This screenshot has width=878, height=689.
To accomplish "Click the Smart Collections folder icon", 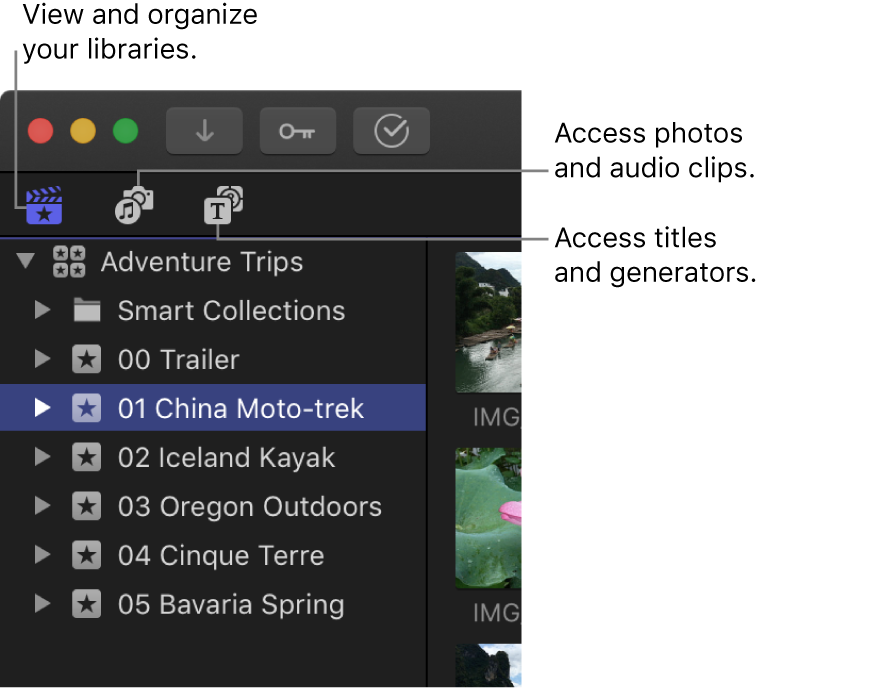I will click(x=87, y=310).
